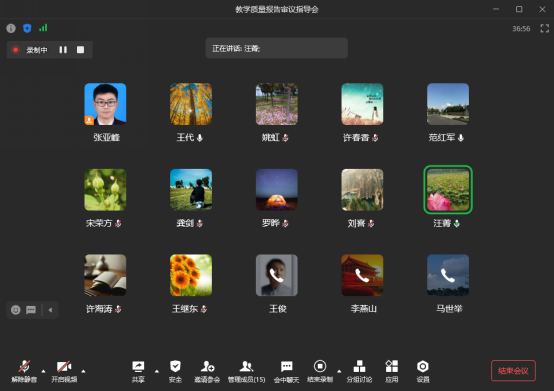Click the blue security shield icon
The image size is (554, 391).
(x=27, y=28)
